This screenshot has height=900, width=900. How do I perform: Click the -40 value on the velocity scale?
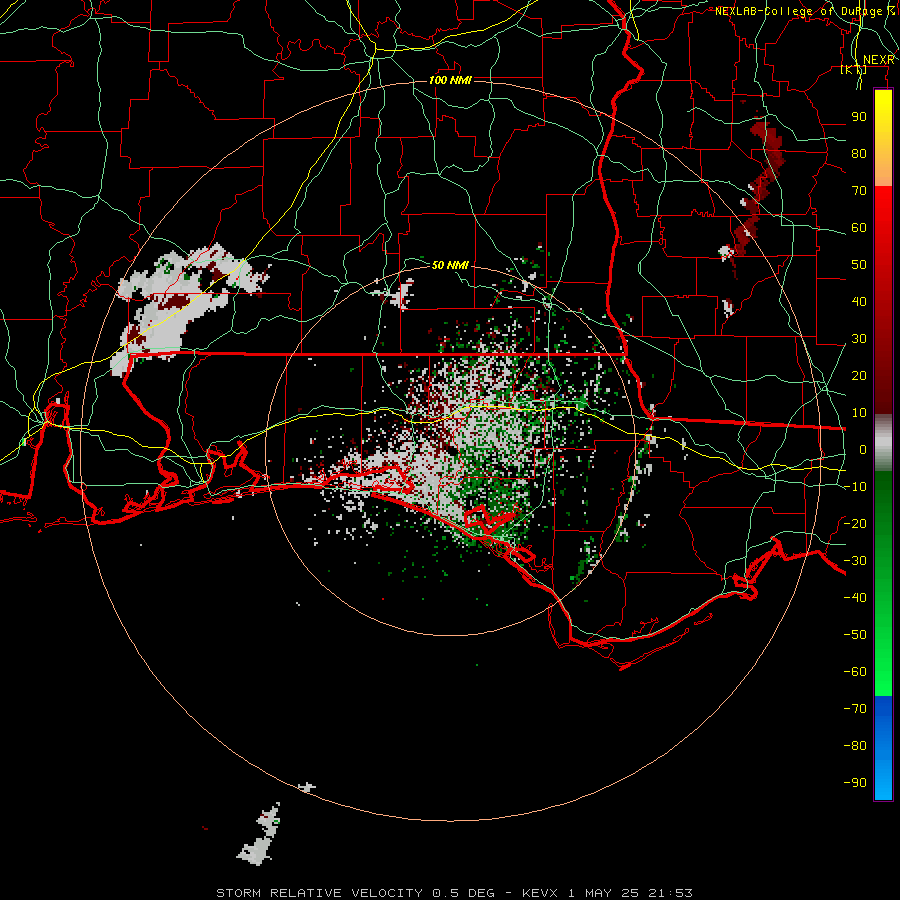[x=855, y=598]
